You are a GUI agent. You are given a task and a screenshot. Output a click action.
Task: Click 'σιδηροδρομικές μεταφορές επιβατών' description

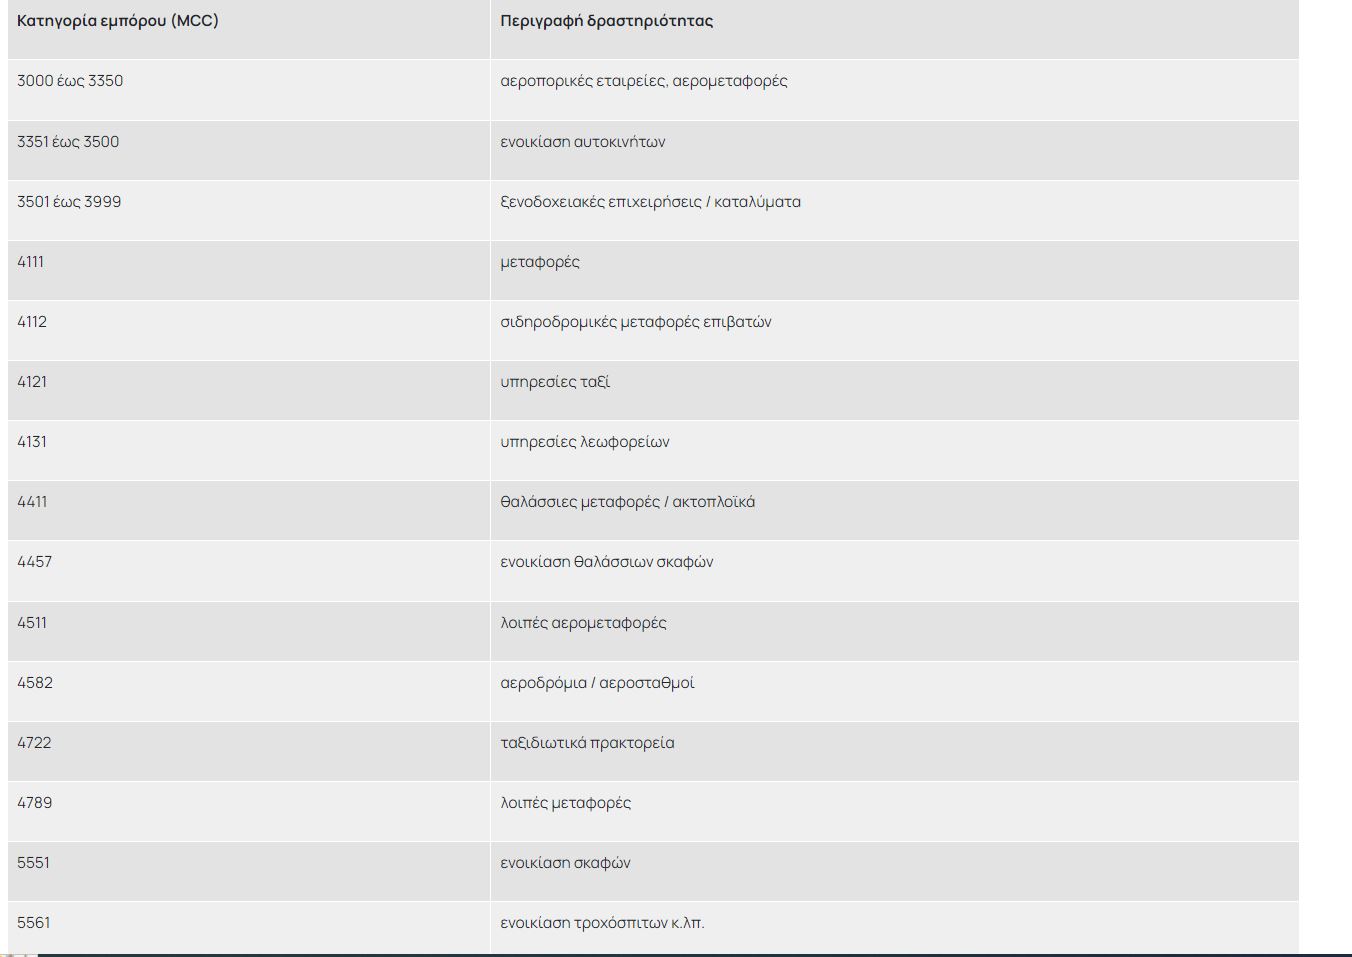(635, 322)
